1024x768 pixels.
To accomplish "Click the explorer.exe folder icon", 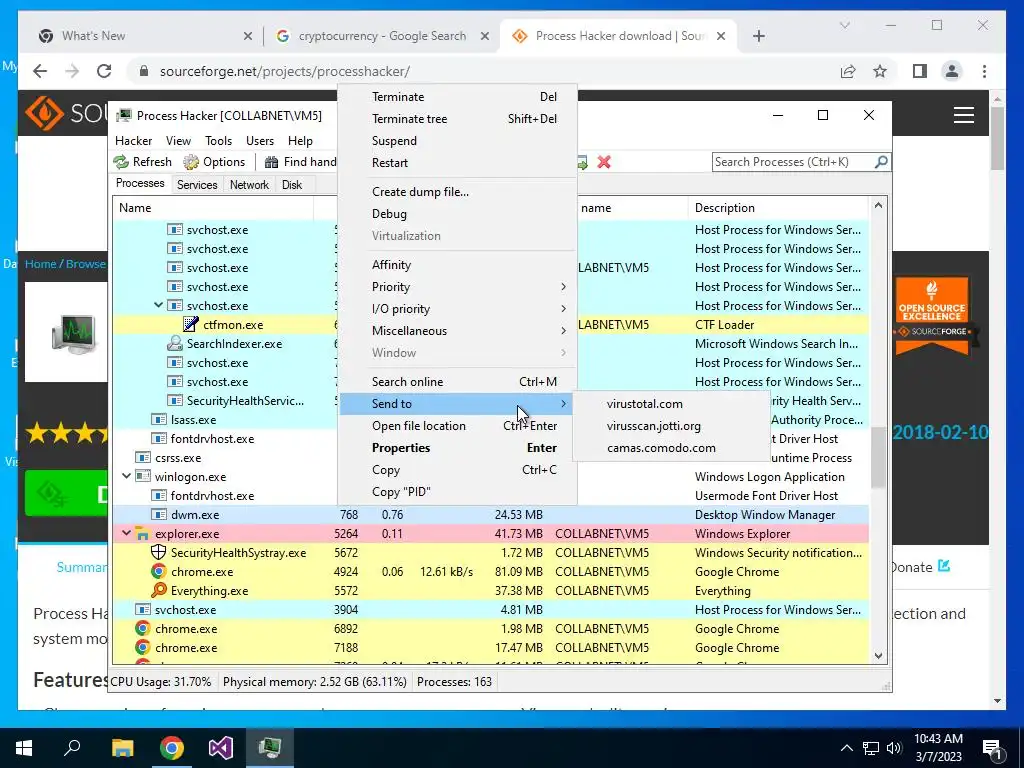I will point(142,534).
